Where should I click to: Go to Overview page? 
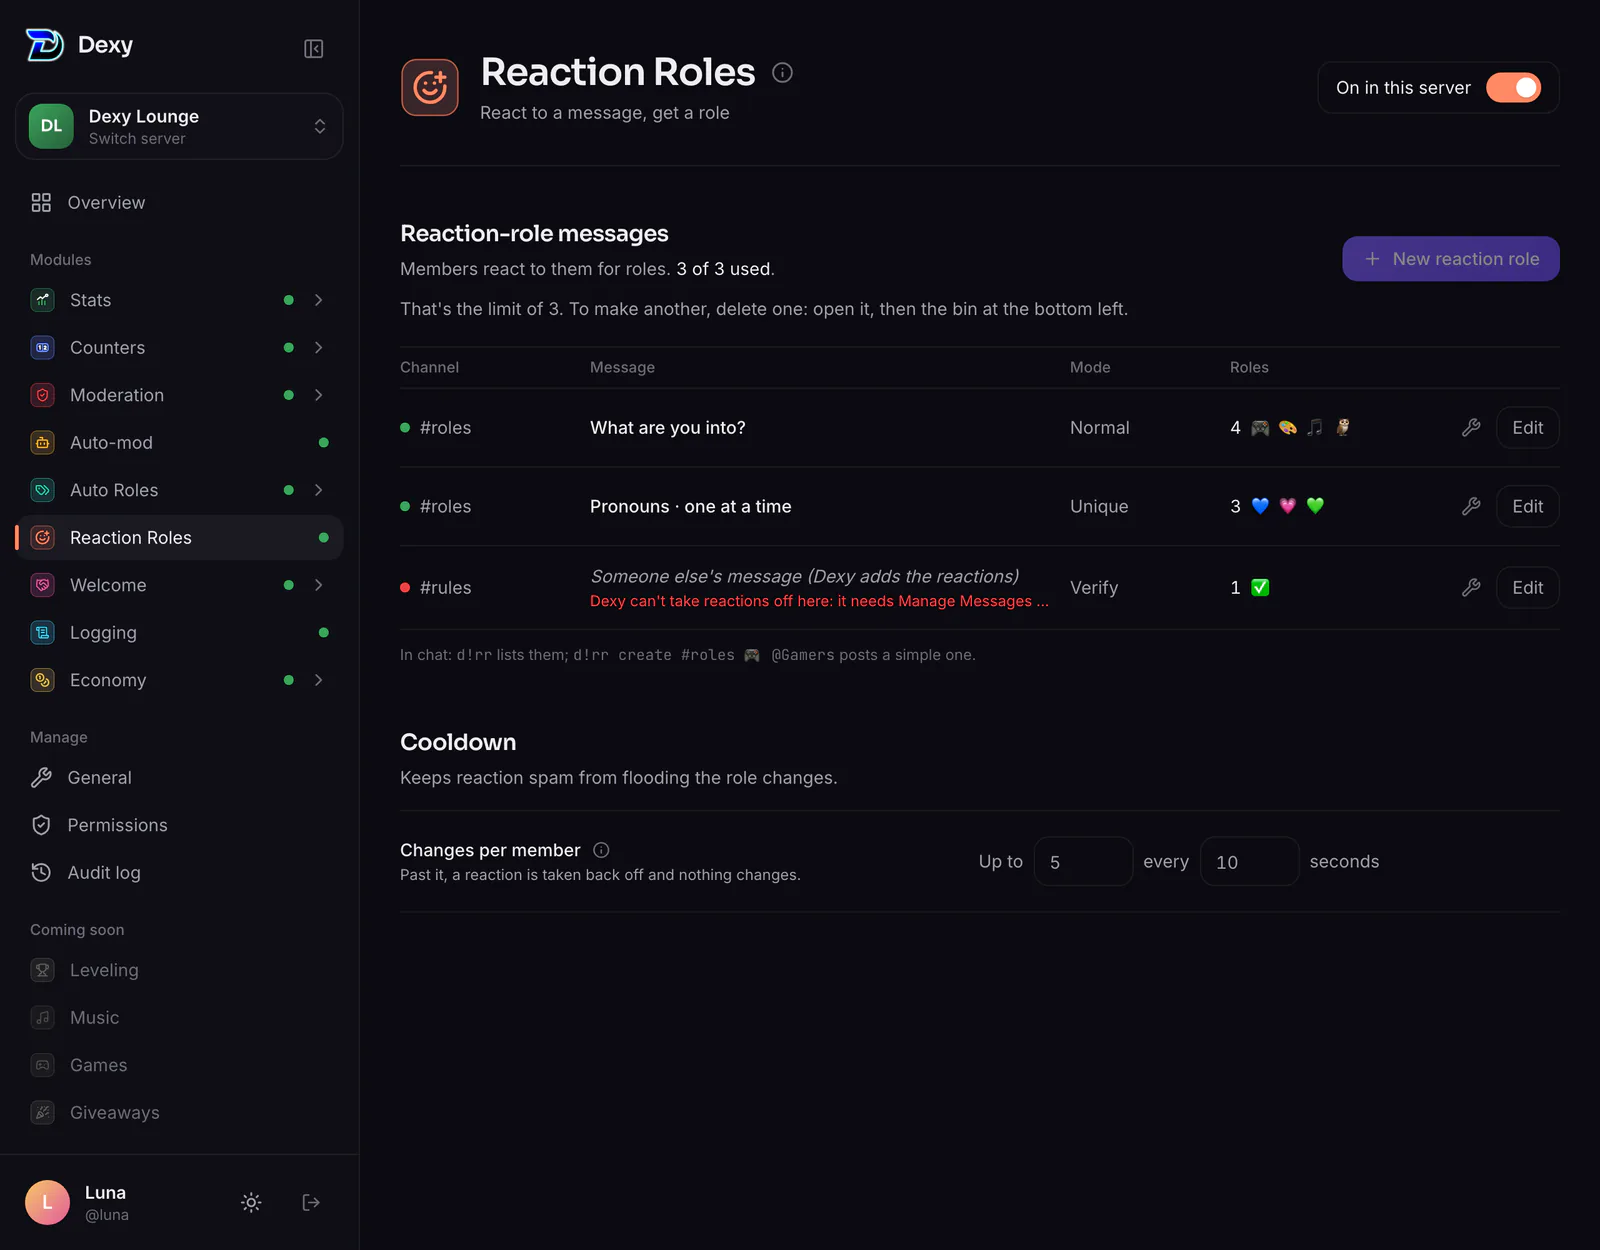180,203
